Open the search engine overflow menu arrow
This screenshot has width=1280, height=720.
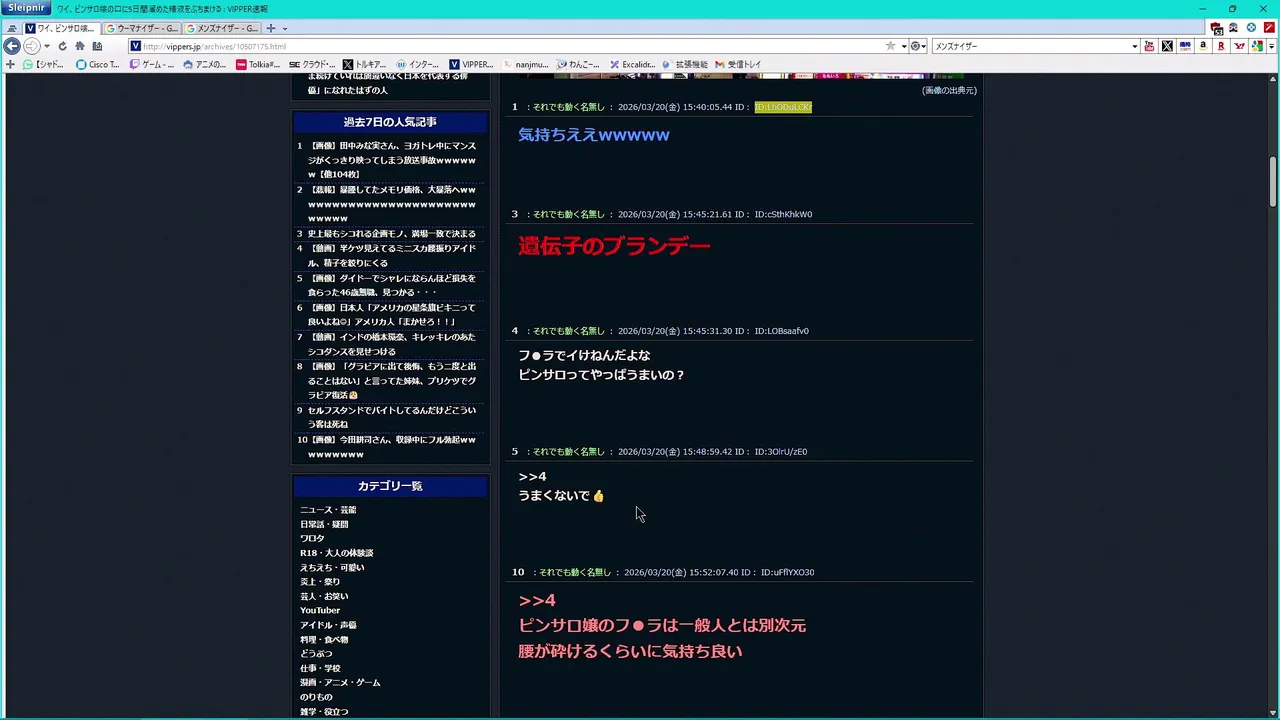(x=1271, y=46)
